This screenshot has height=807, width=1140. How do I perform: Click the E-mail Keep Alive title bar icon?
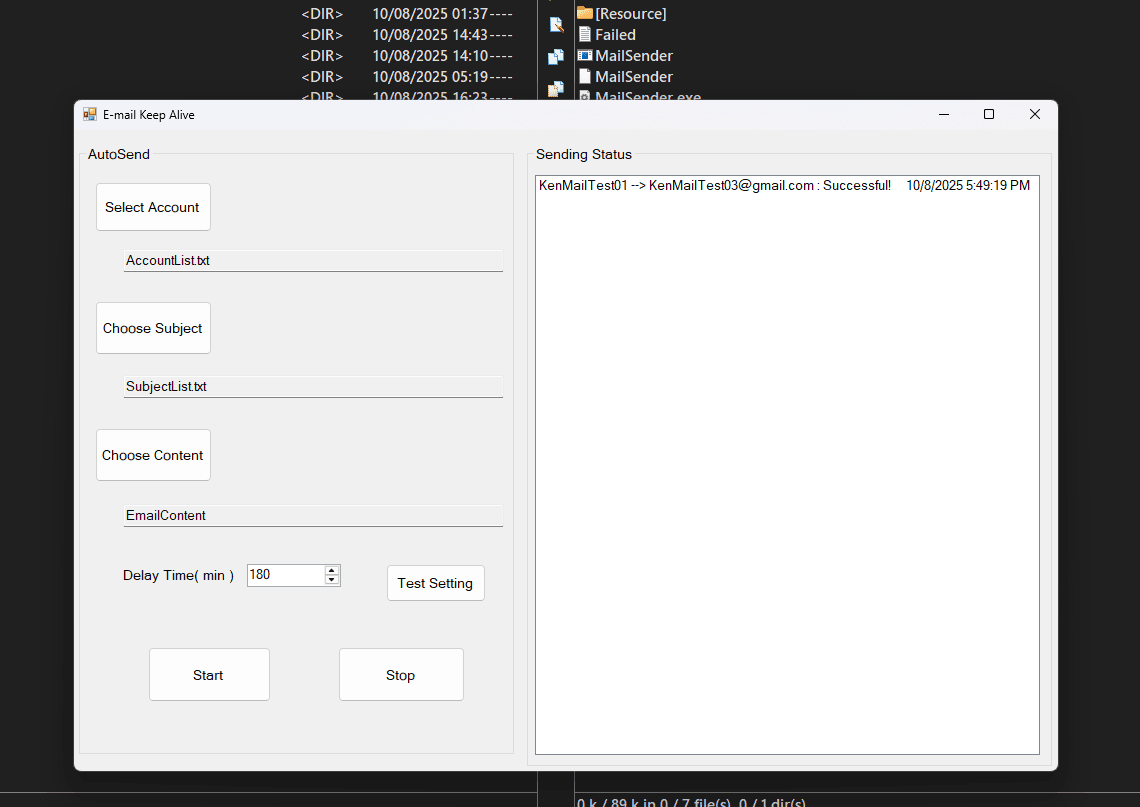pyautogui.click(x=90, y=114)
